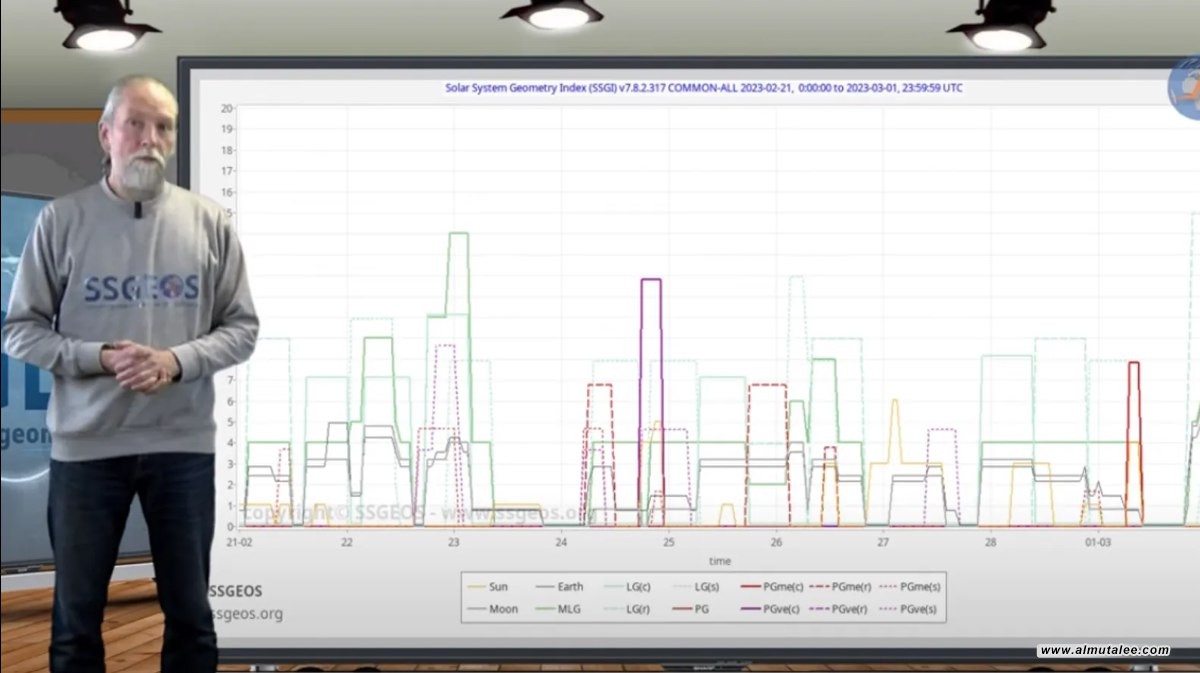Click the SSGEOS logo on the sweater
This screenshot has width=1200, height=673.
point(140,289)
